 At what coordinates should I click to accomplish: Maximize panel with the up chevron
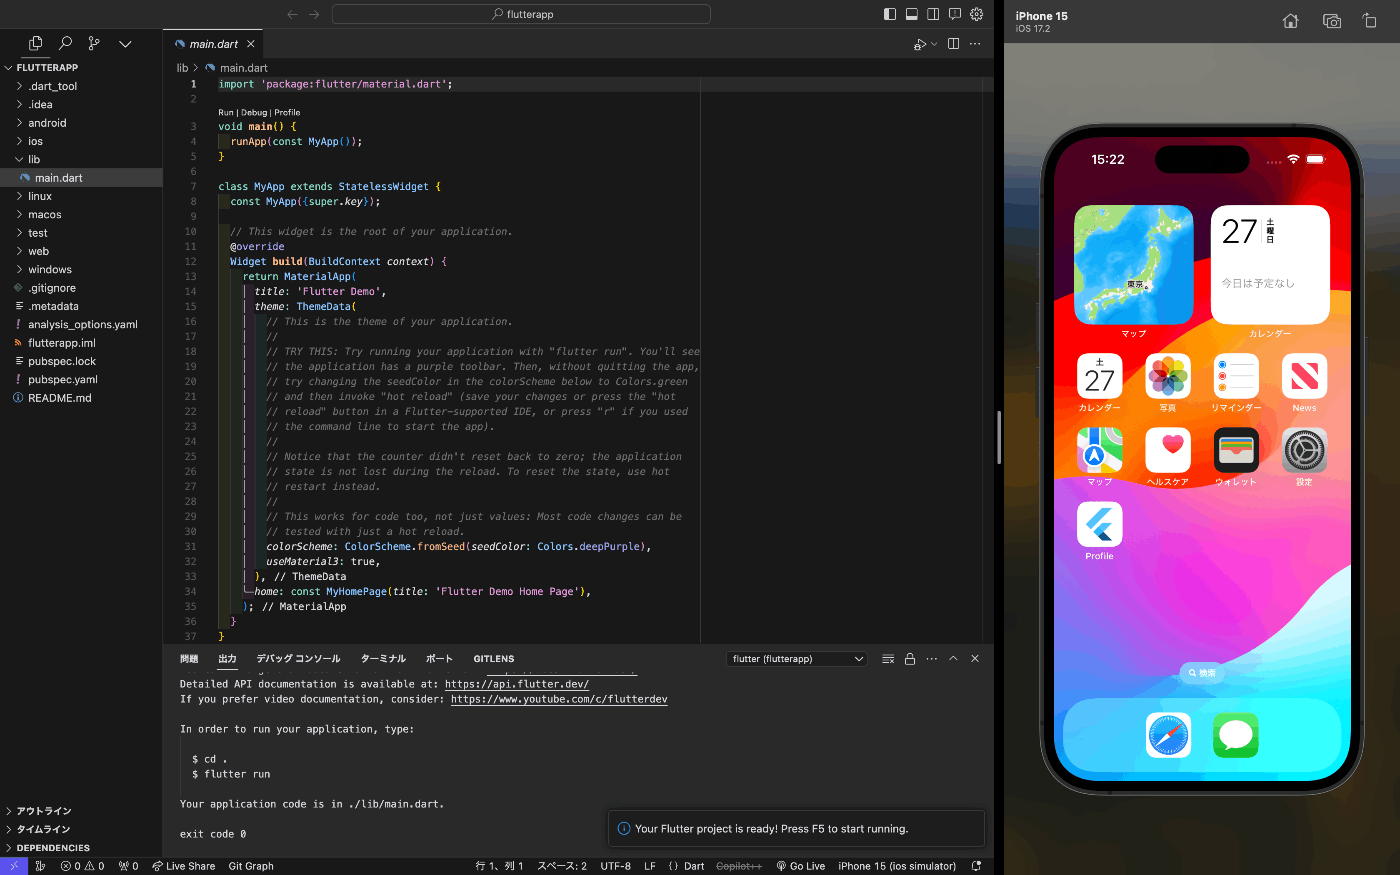click(953, 659)
